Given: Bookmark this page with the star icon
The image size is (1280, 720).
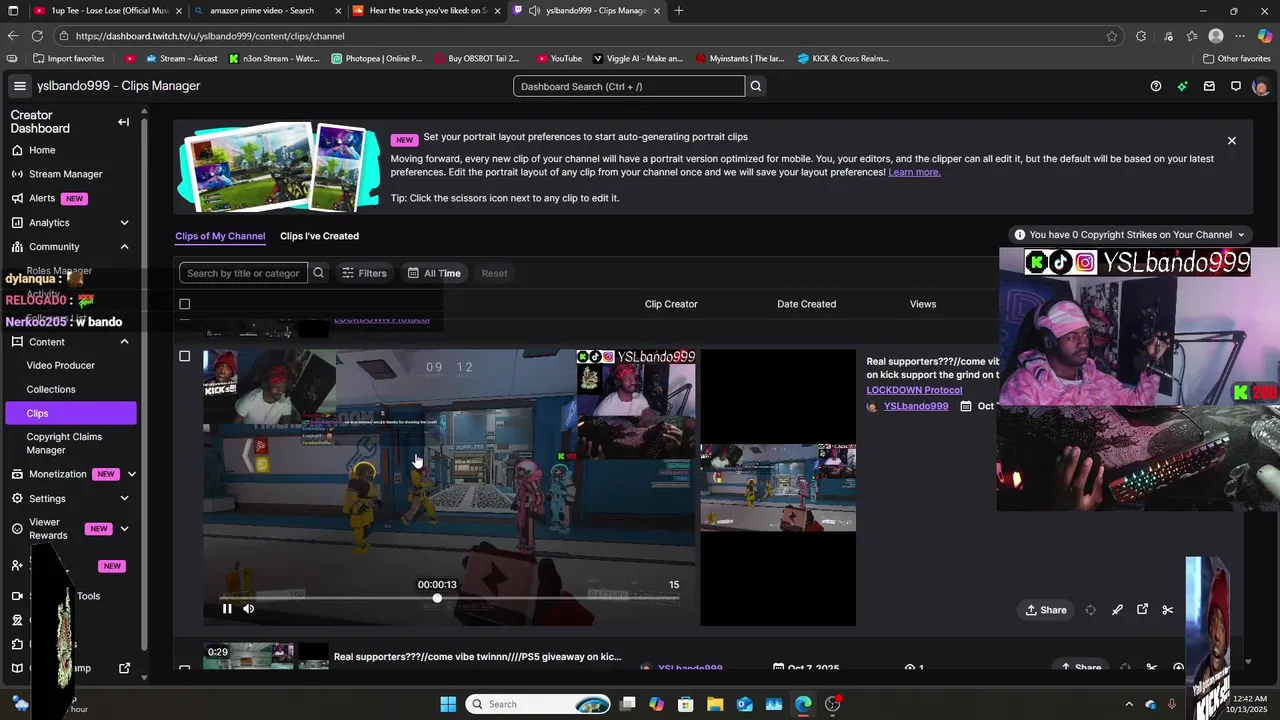Looking at the screenshot, I should pos(1112,36).
